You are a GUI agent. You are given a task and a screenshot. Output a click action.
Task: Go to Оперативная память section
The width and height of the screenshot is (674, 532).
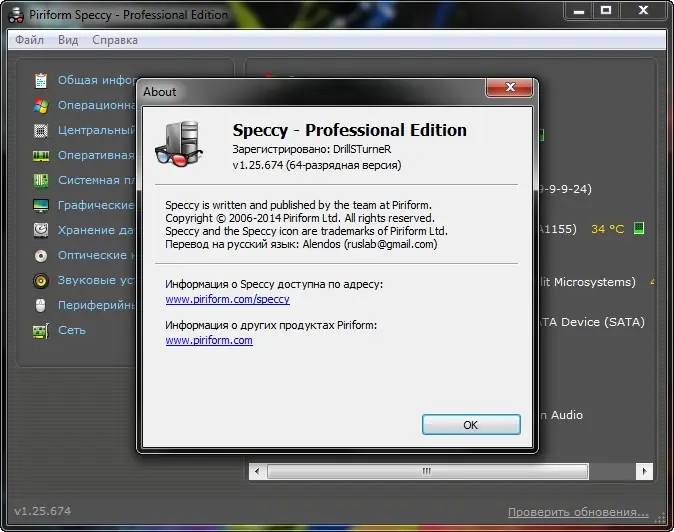click(97, 155)
